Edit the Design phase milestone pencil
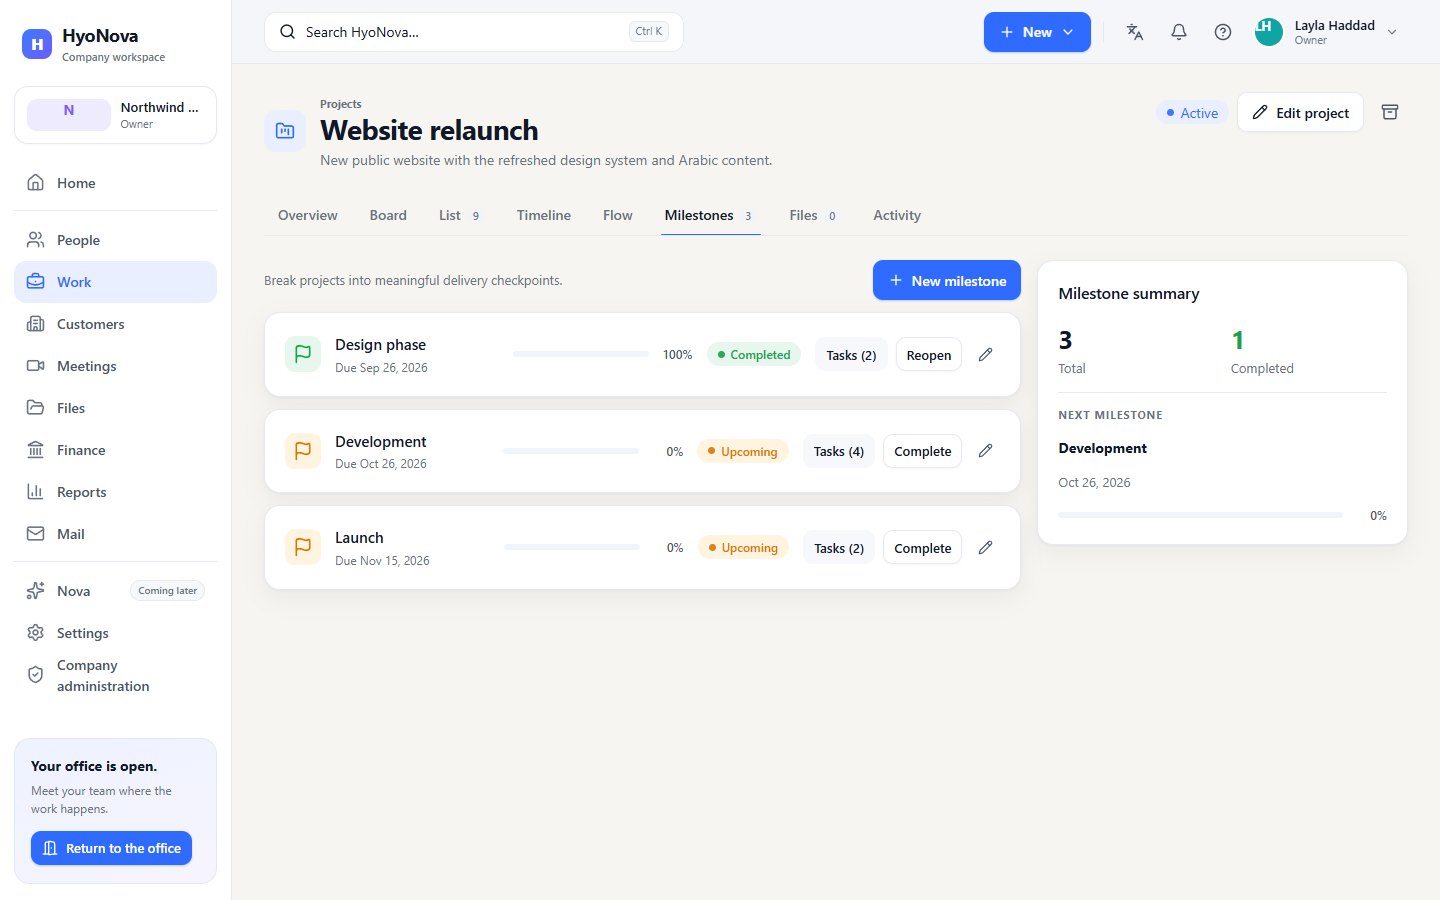Image resolution: width=1440 pixels, height=900 pixels. click(x=985, y=355)
